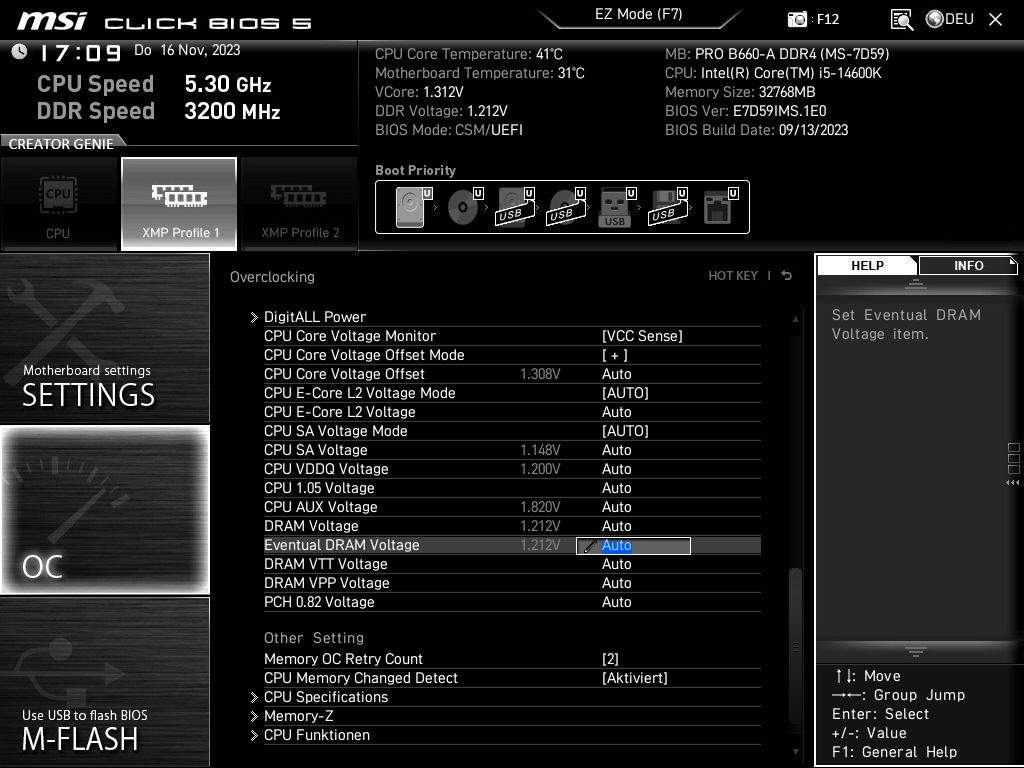
Task: Open CPU Core Voltage Monitor [VCC Sense] dropdown
Action: [x=642, y=336]
